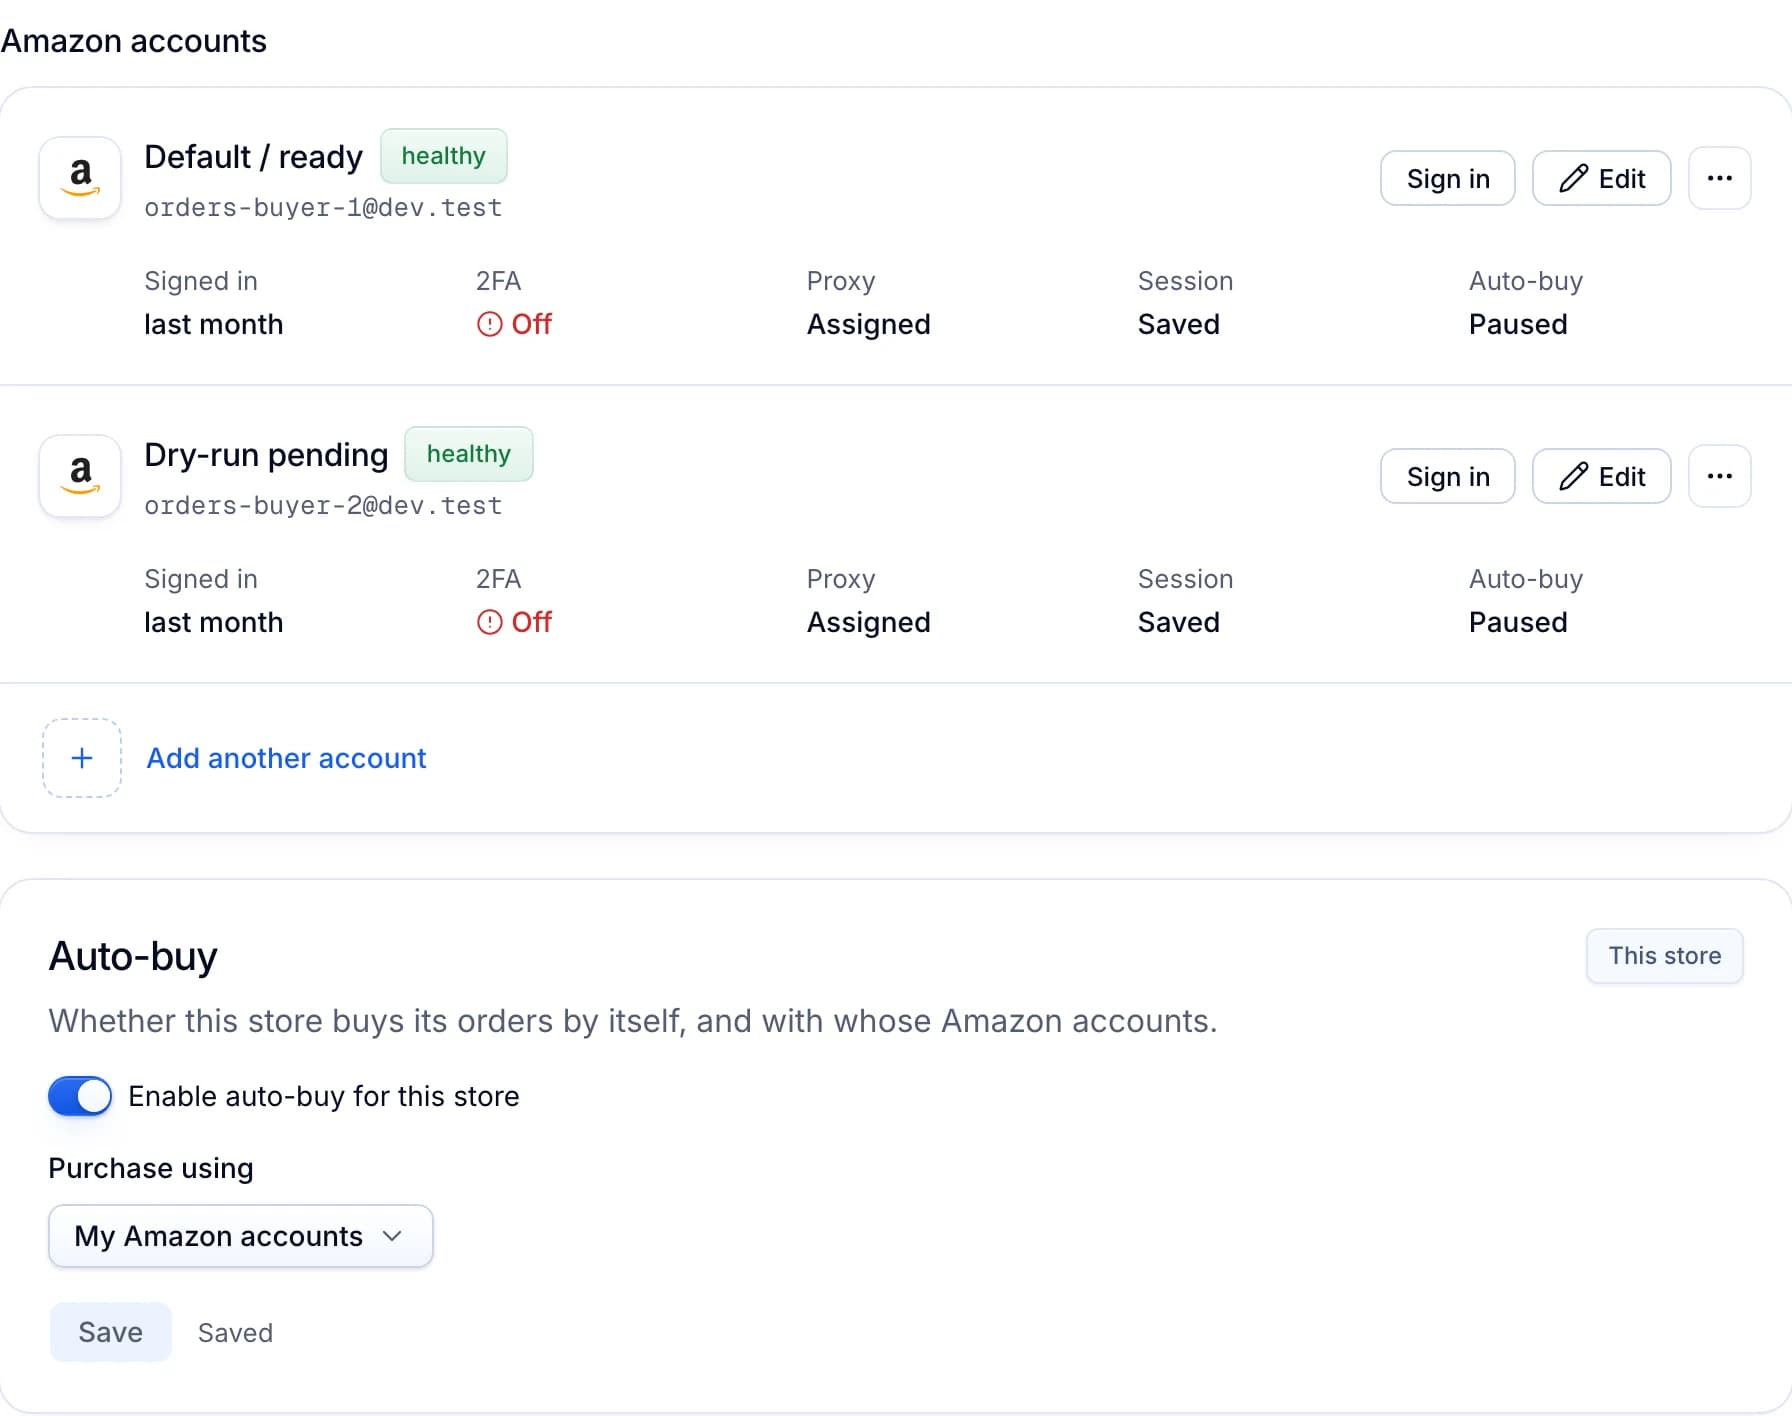Click Saved status next to Save button
This screenshot has height=1416, width=1792.
point(235,1332)
